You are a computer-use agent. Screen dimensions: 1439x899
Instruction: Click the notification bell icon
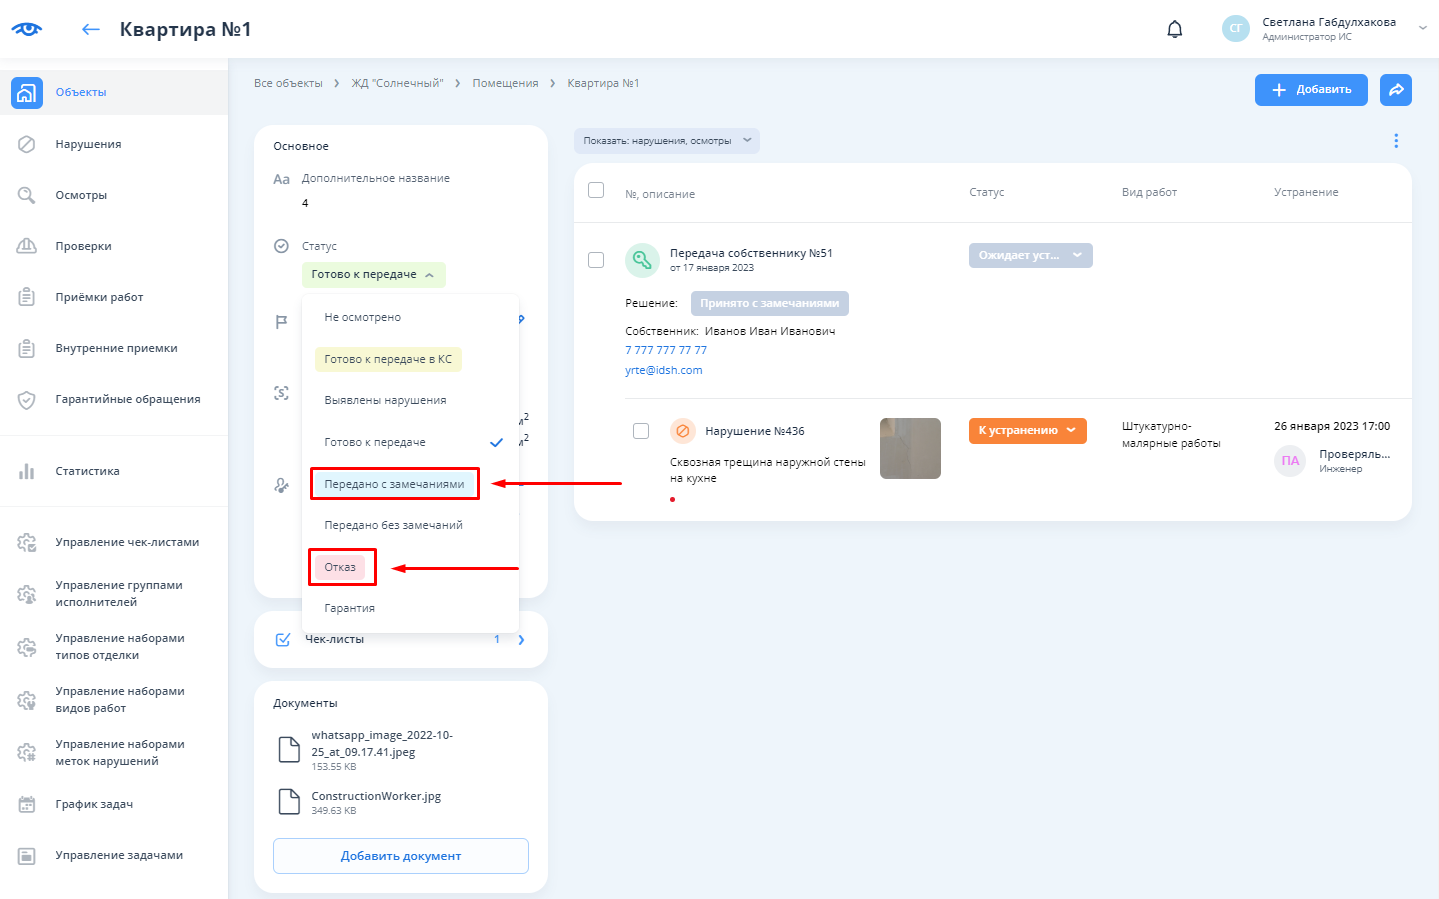[1175, 29]
